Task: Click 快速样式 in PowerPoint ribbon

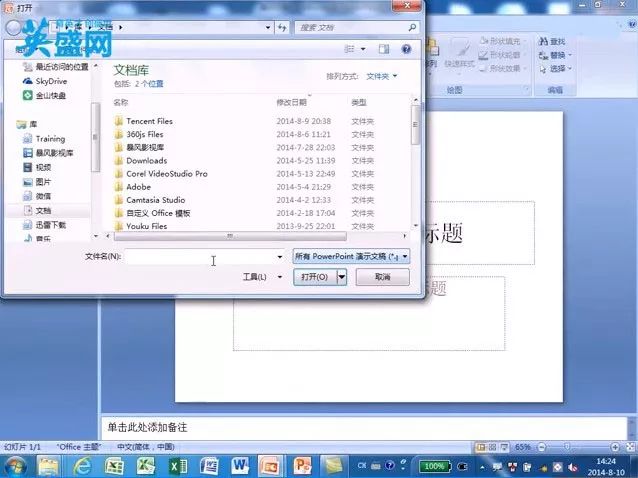Action: (459, 54)
